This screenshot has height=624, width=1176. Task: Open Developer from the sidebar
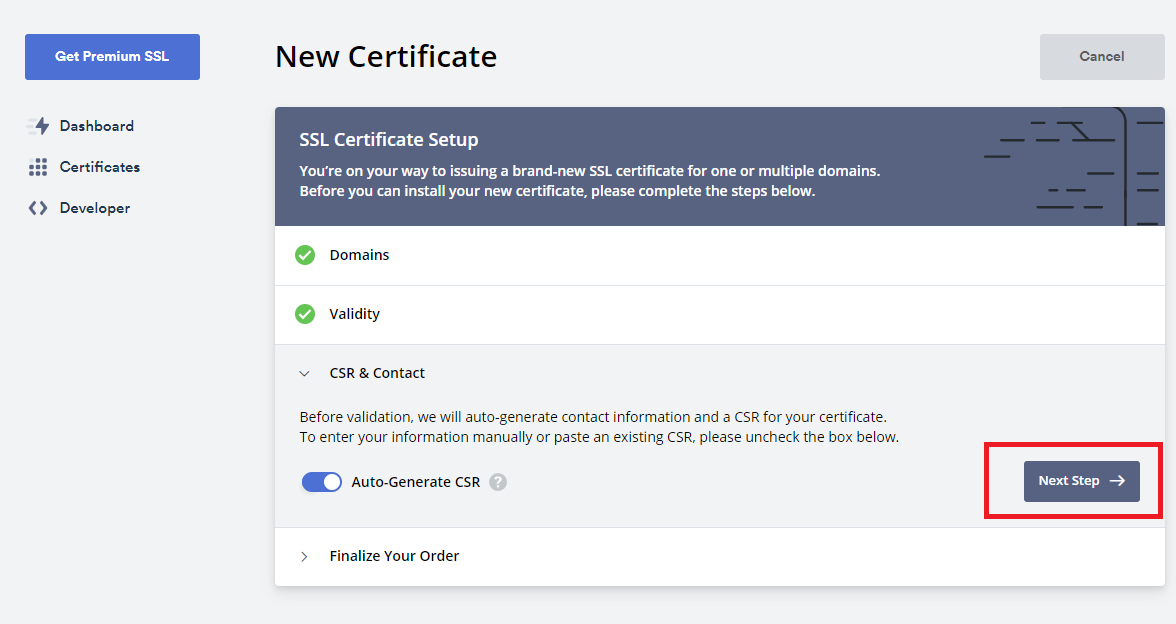(x=94, y=208)
